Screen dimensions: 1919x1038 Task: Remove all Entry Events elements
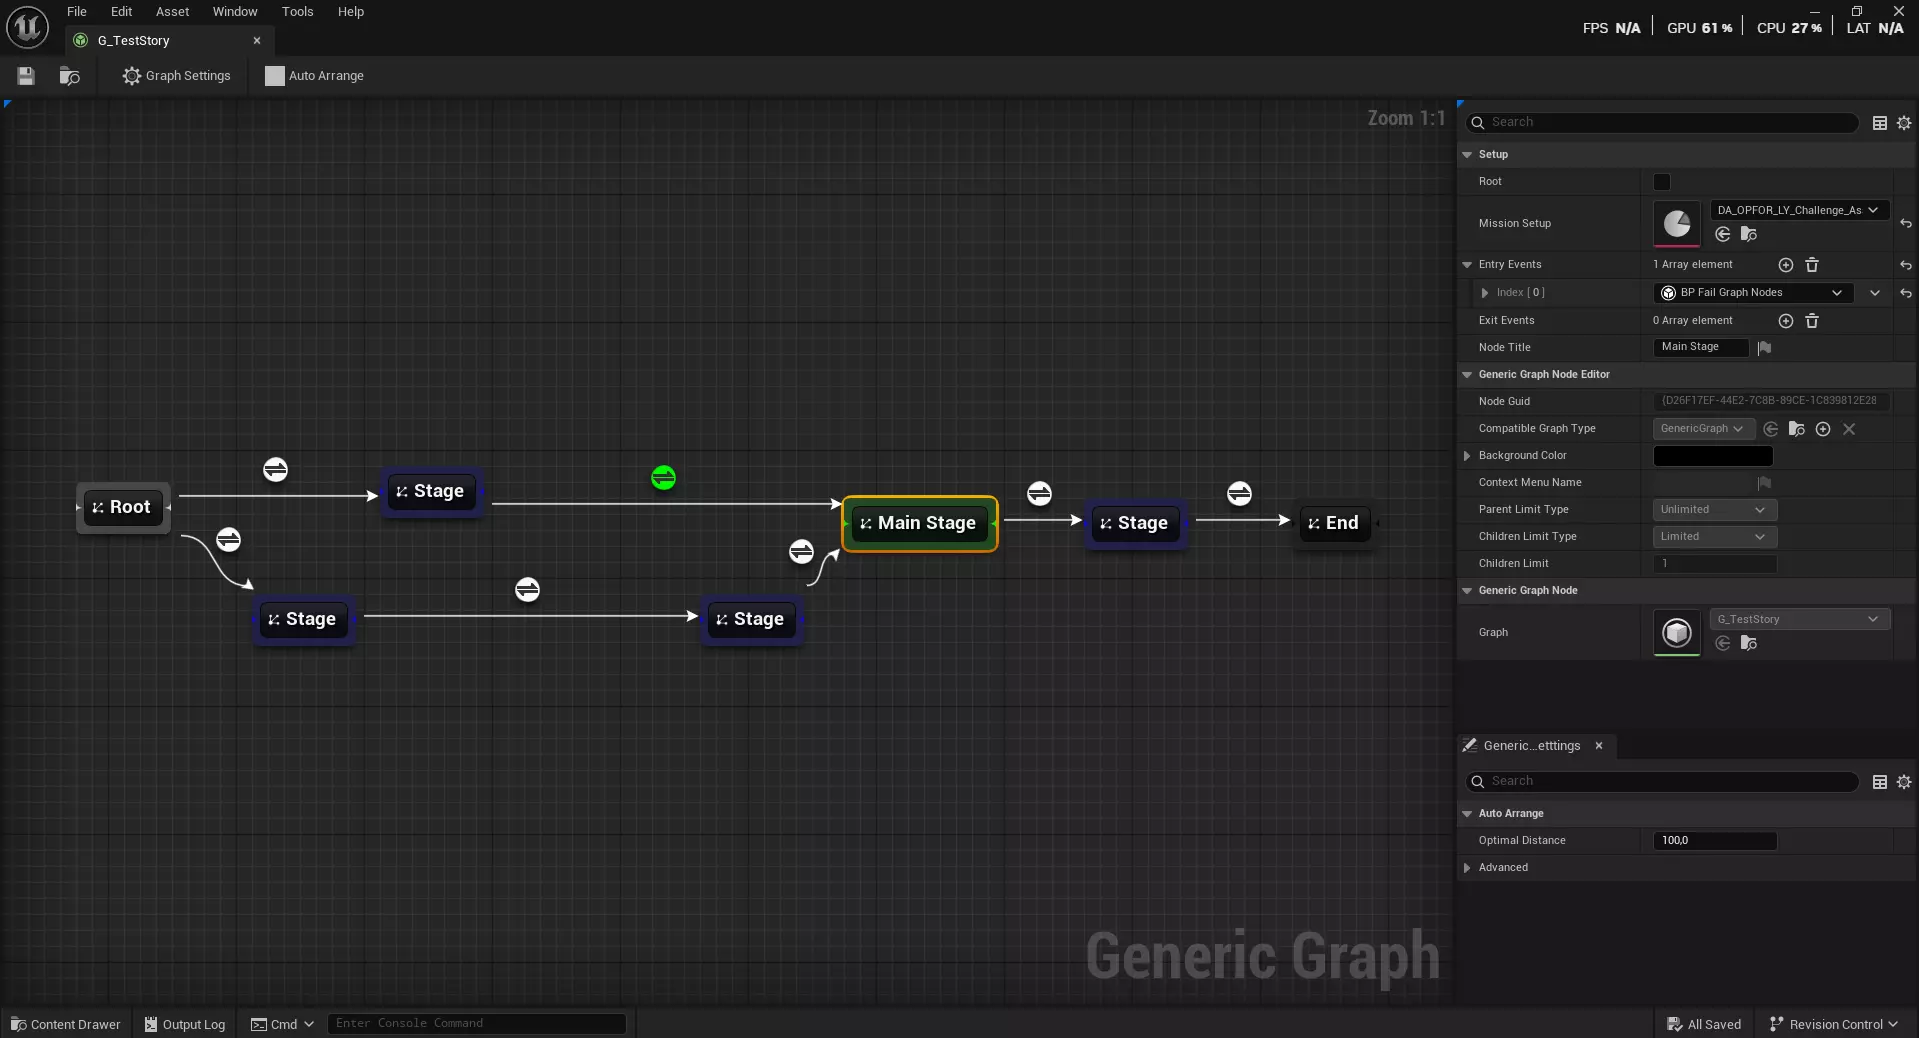1812,265
